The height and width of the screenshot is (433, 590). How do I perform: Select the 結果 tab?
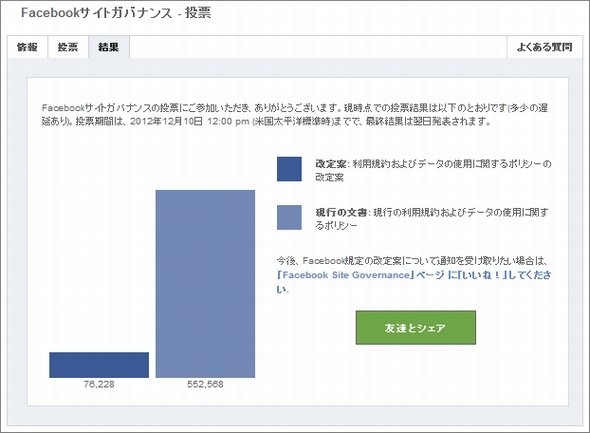(x=109, y=47)
